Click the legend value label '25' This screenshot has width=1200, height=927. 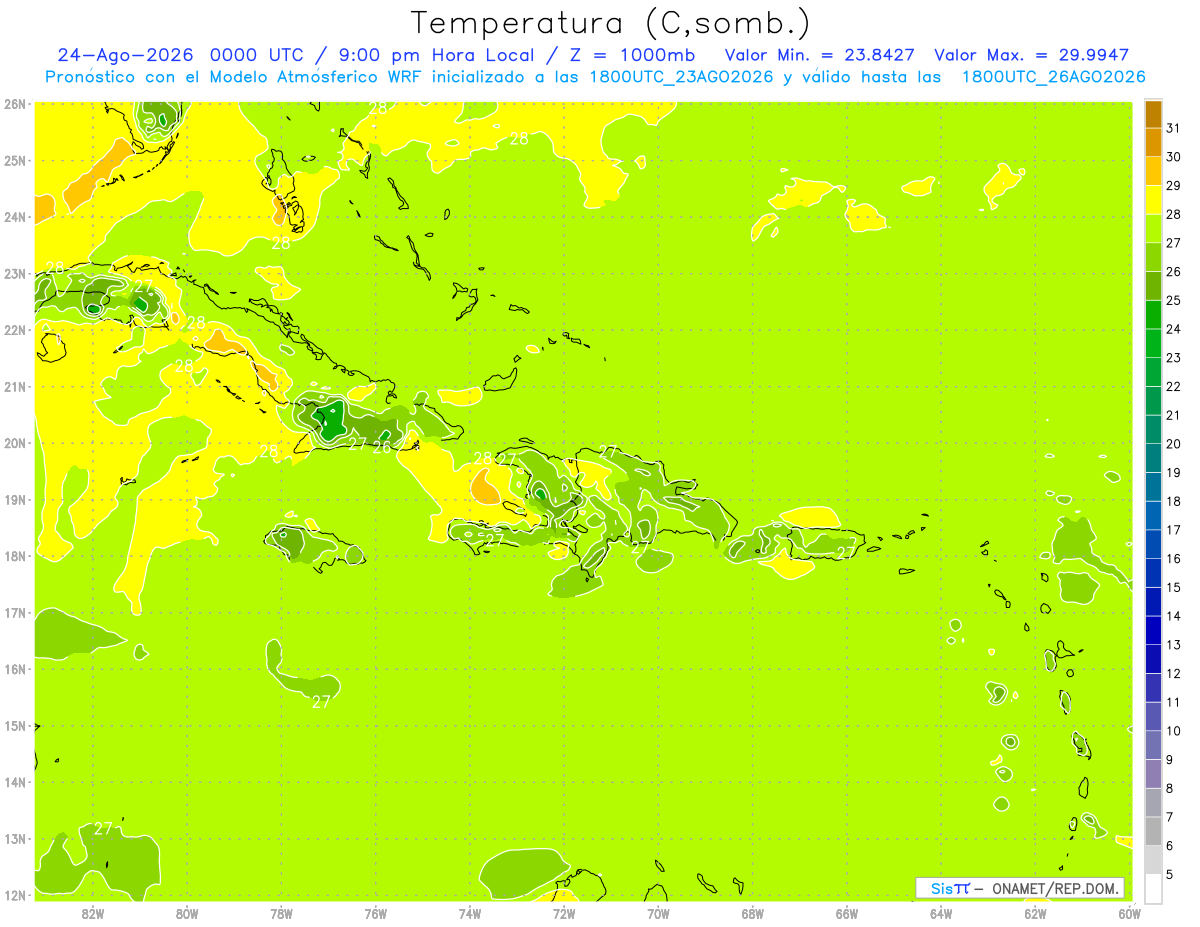[x=1174, y=300]
